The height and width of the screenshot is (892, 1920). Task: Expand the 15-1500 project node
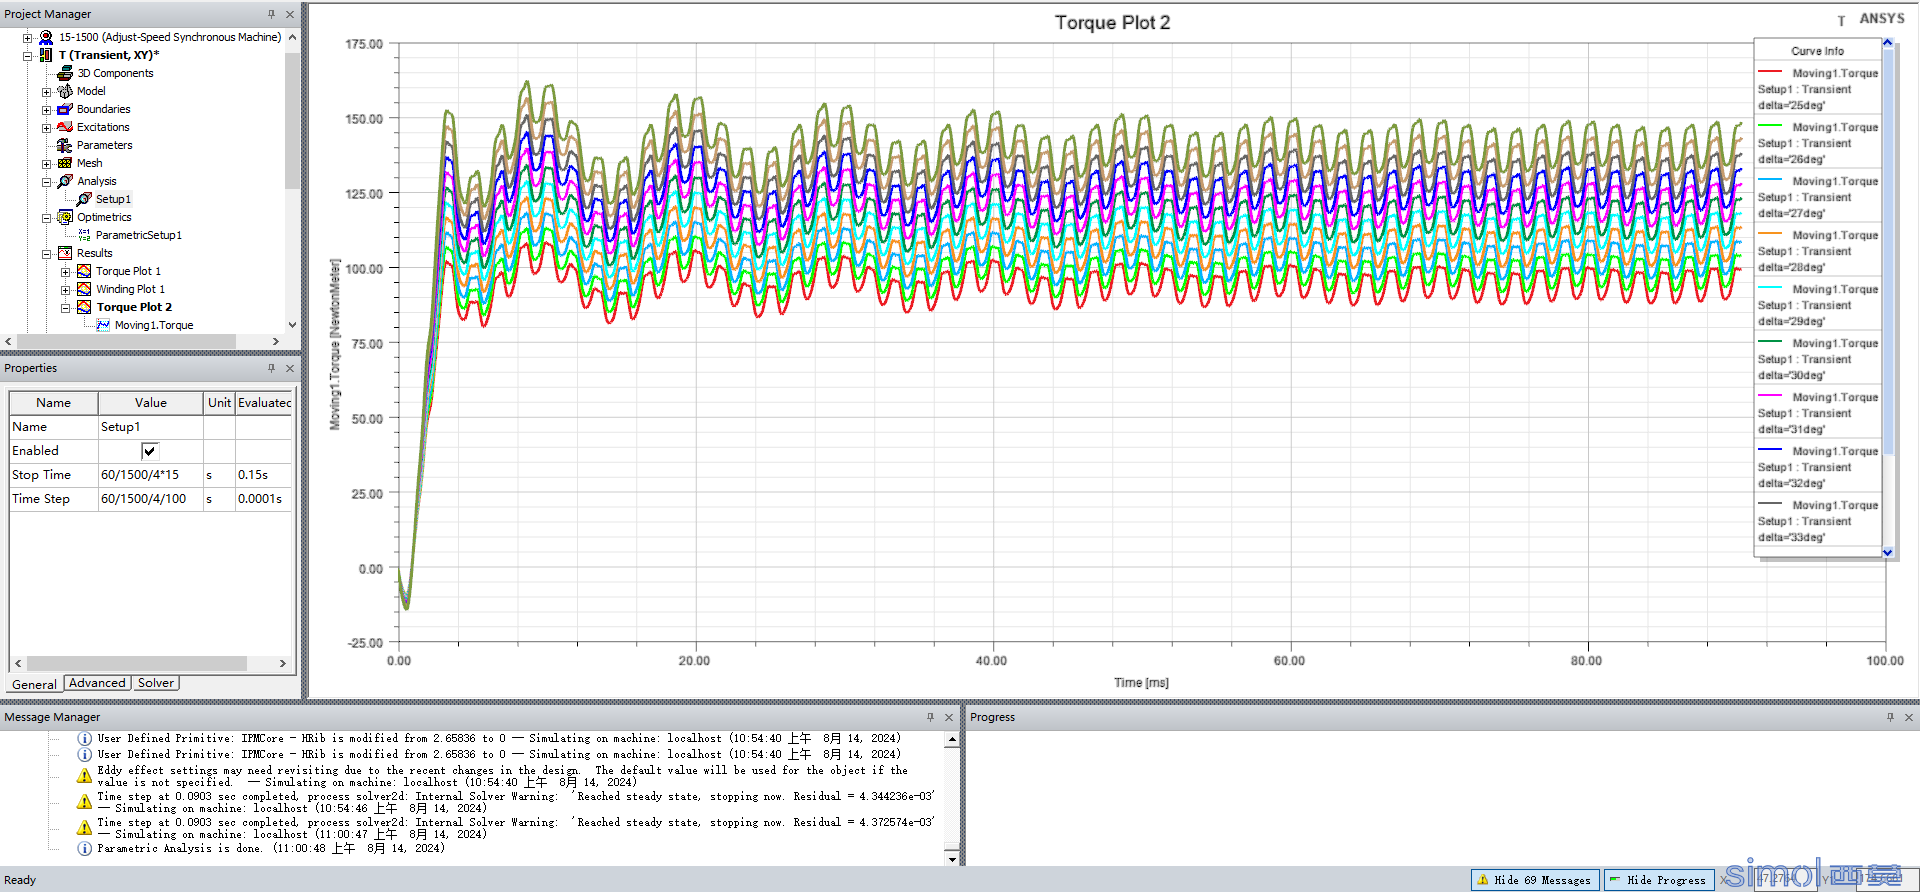(28, 37)
